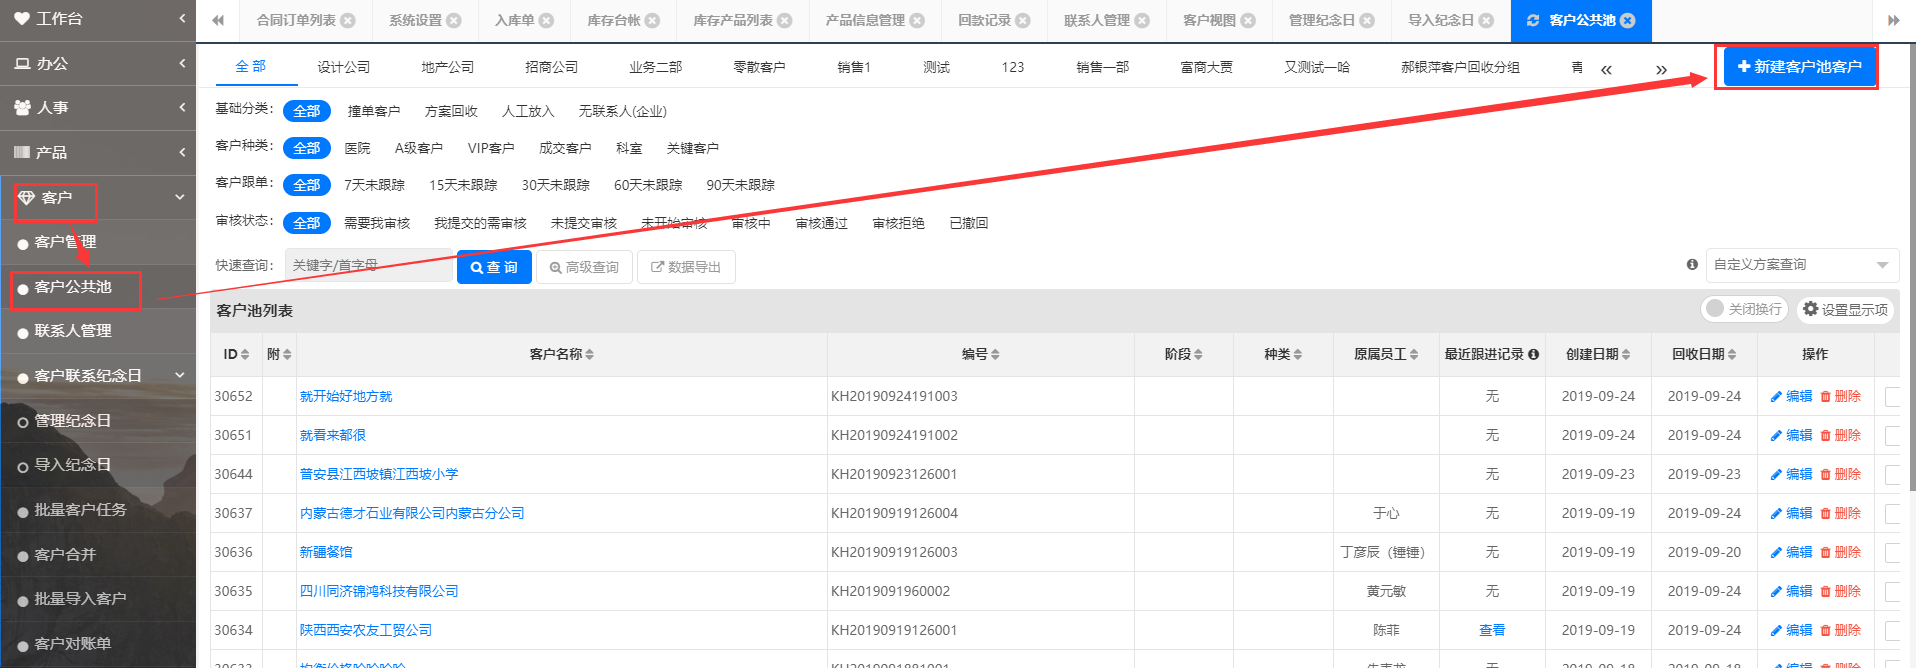Open customer 四川同济锦鸿科技有限公司 link
This screenshot has width=1917, height=668.
tap(379, 591)
